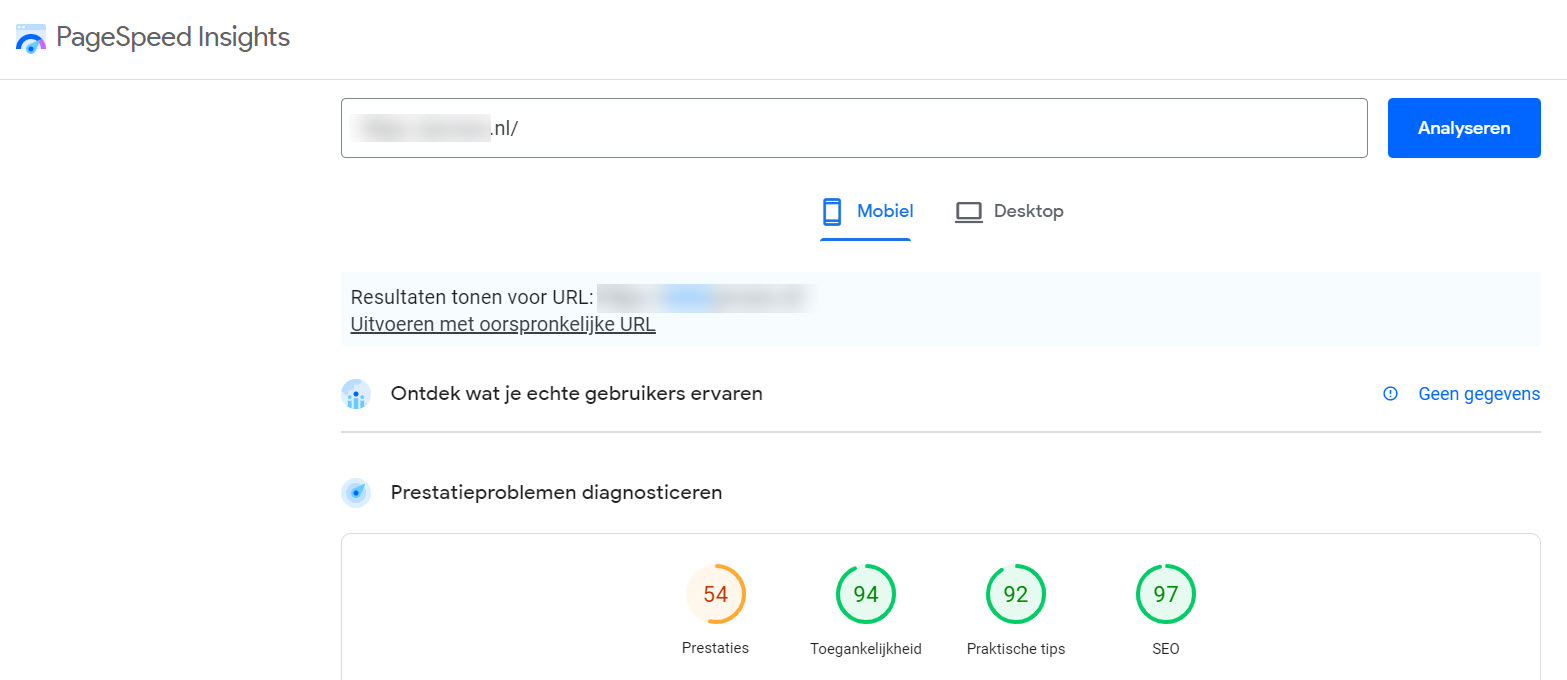Click the blue Analyseren button
Screen dimensions: 1567x680
coord(1464,128)
